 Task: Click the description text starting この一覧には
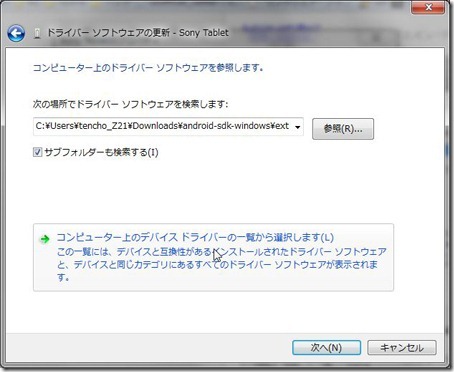pyautogui.click(x=221, y=264)
